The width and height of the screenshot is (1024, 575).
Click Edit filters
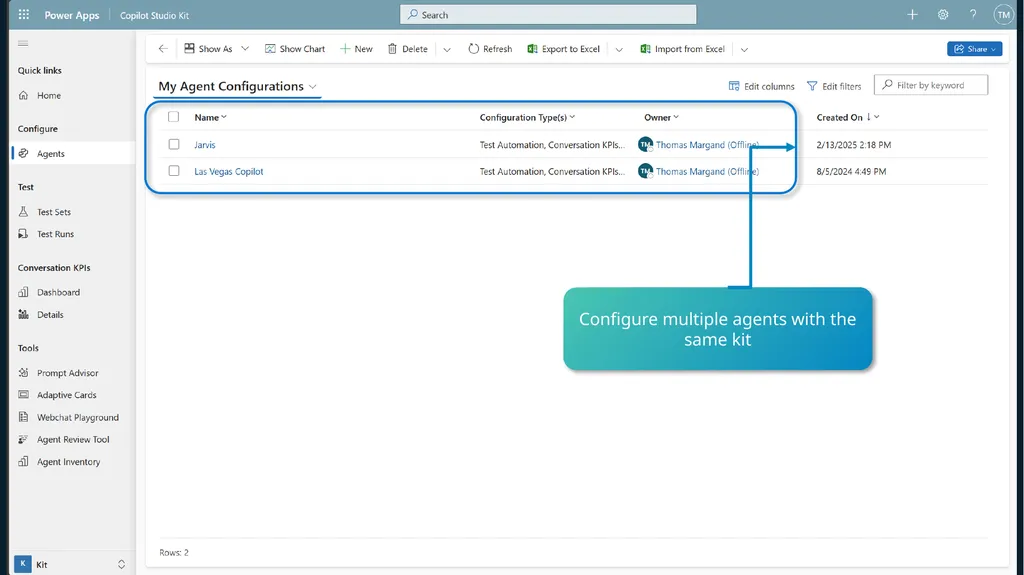(834, 86)
